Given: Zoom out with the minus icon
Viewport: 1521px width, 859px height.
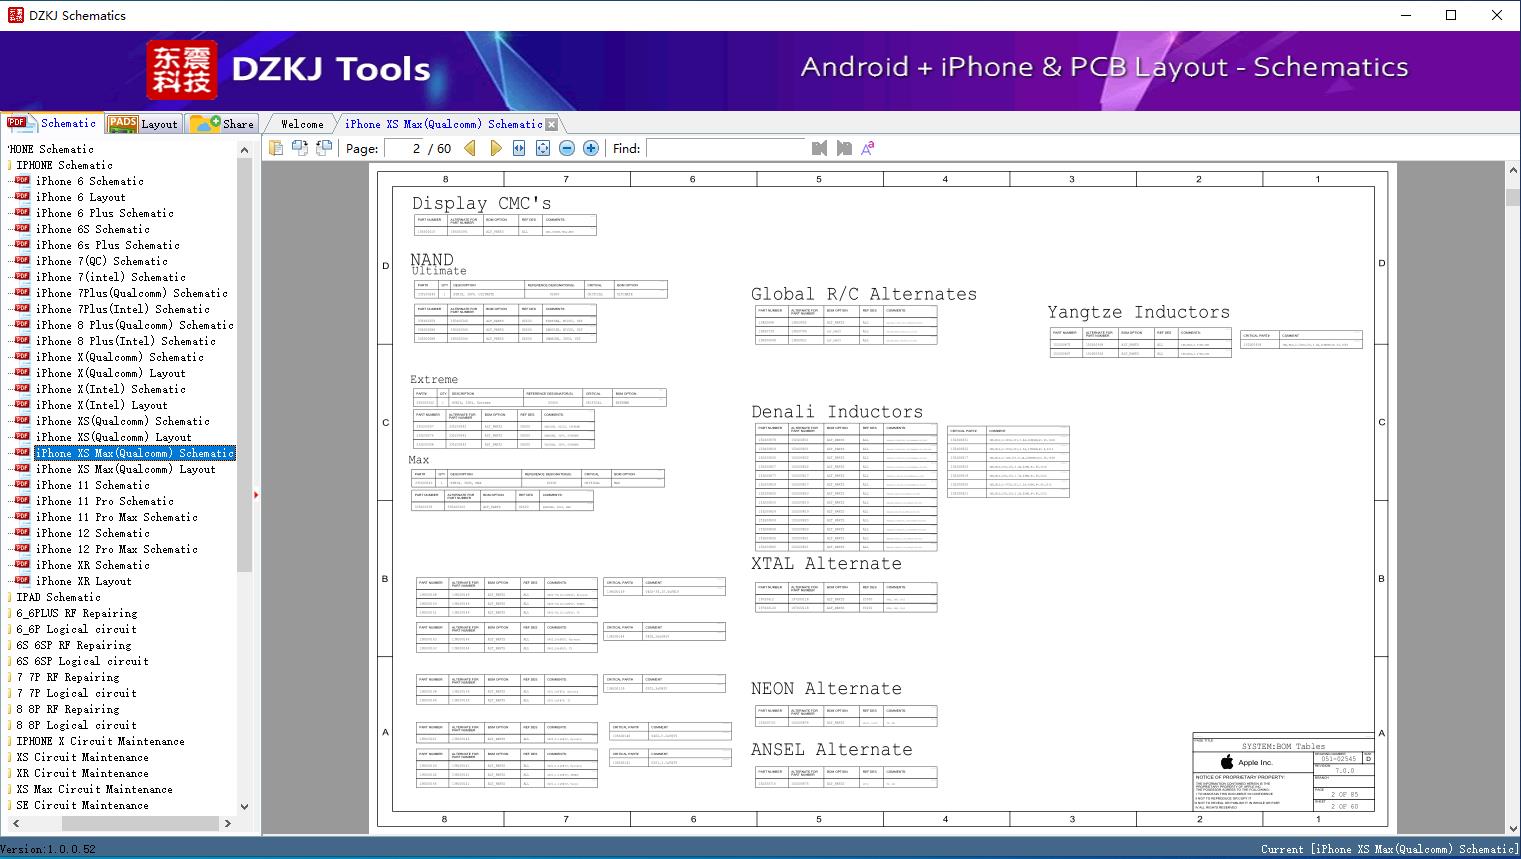Looking at the screenshot, I should pyautogui.click(x=567, y=148).
